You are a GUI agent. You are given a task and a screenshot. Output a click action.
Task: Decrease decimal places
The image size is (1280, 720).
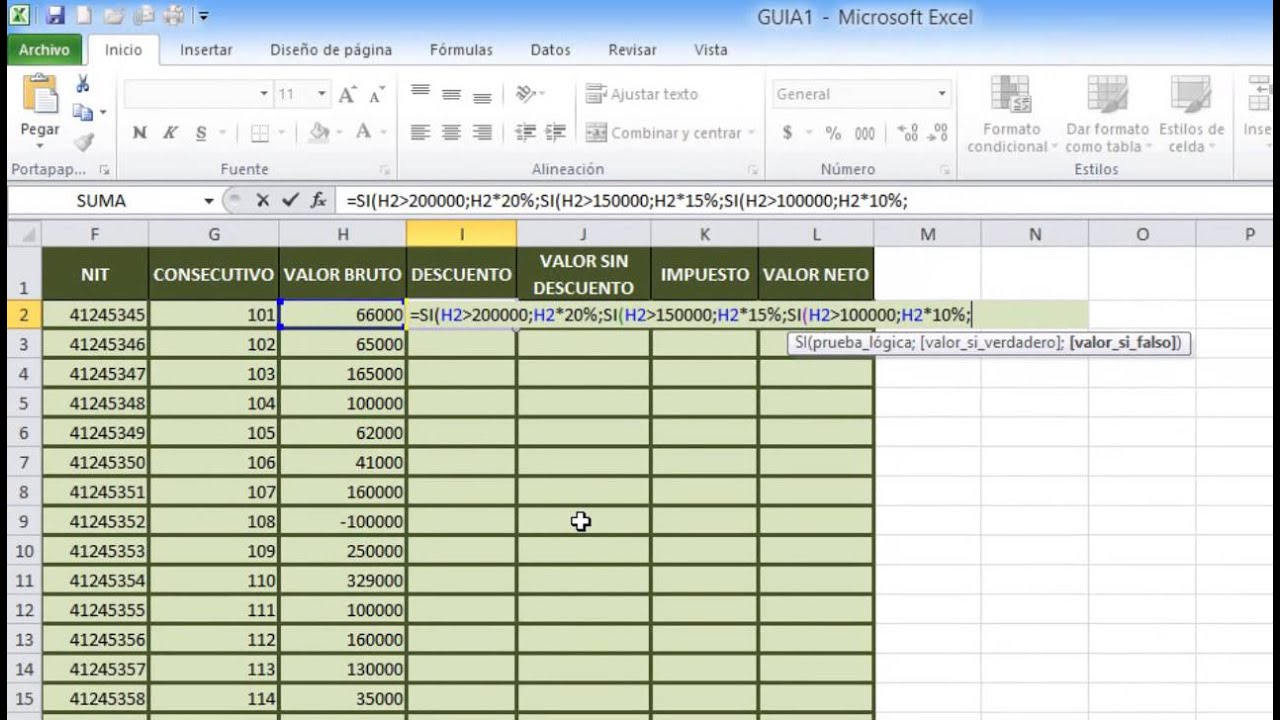(x=938, y=133)
